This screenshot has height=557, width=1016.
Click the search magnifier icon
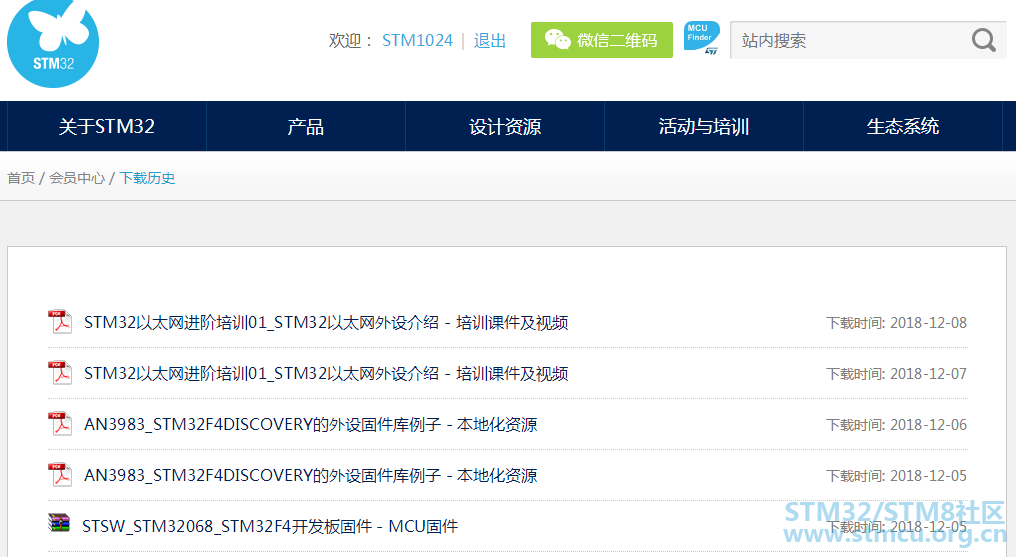click(984, 40)
